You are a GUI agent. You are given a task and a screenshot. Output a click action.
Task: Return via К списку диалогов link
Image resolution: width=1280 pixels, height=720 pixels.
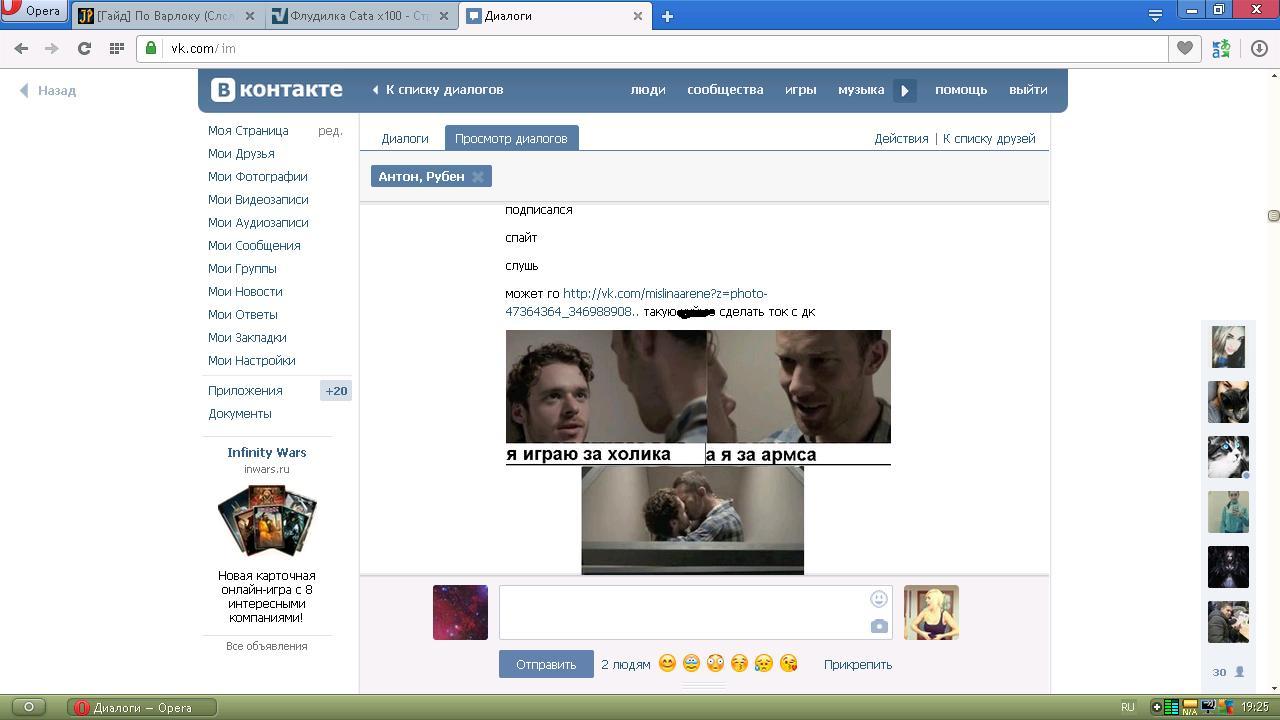(x=438, y=90)
